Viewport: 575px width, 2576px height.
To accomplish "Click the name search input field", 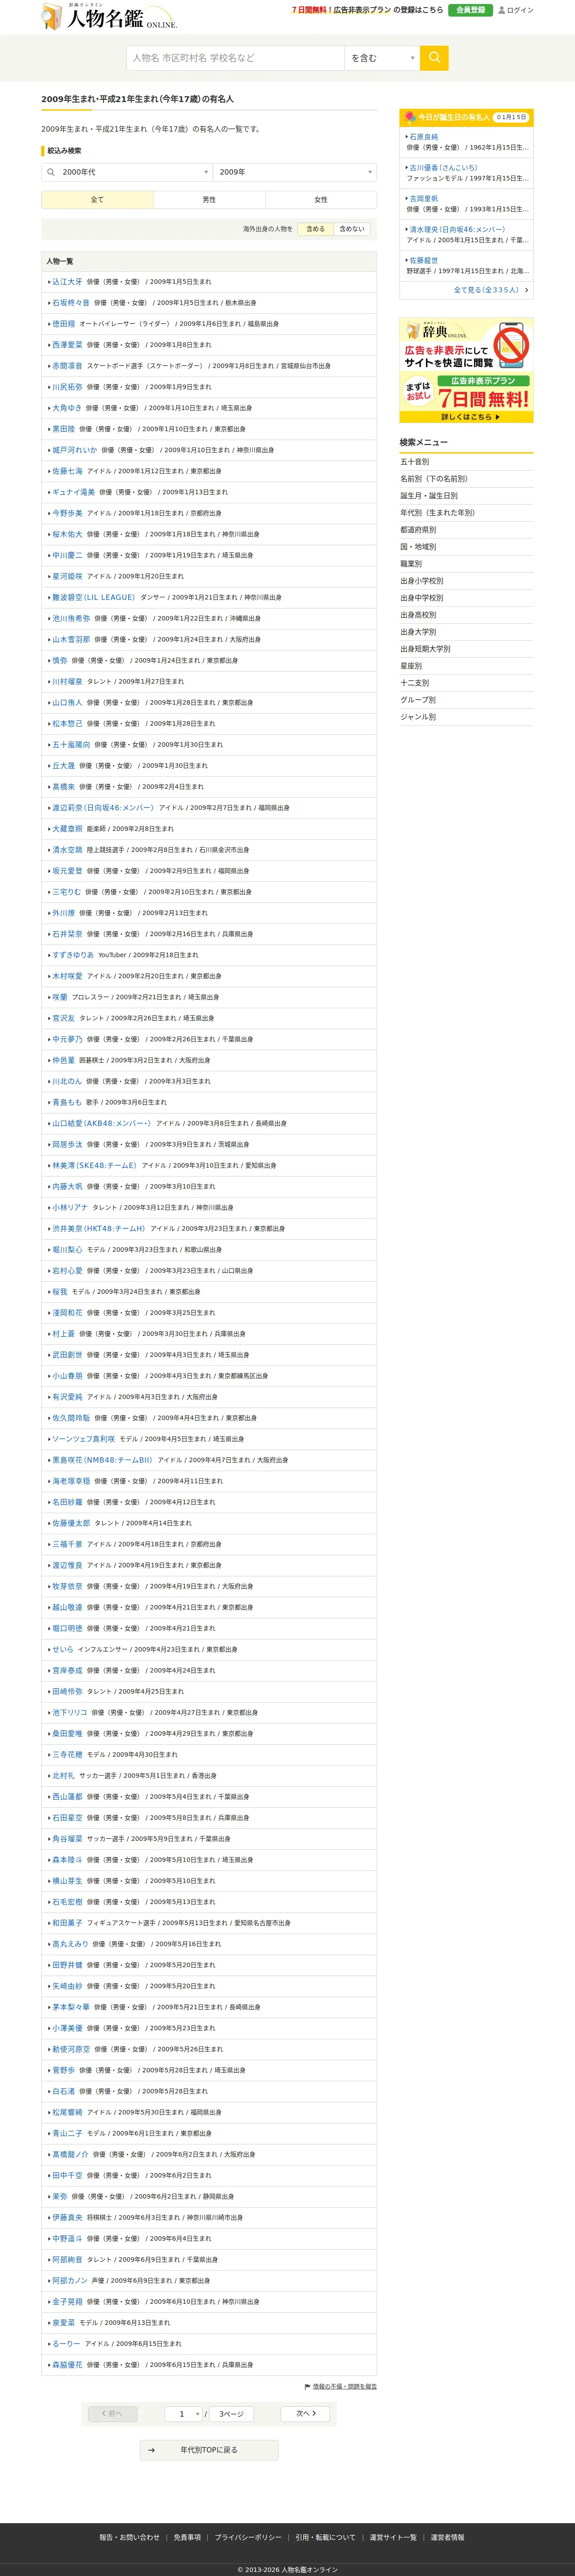I will [x=235, y=58].
